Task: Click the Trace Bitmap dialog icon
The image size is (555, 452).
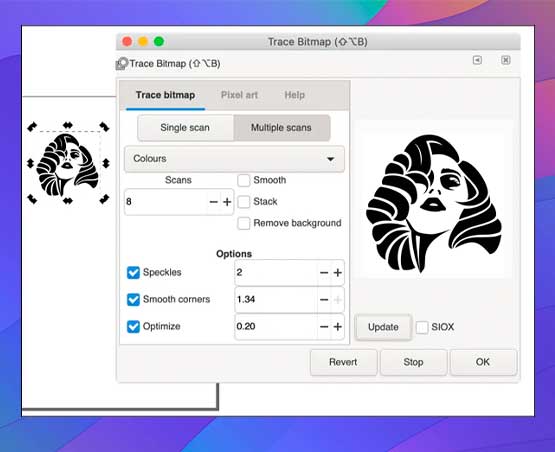Action: (x=121, y=64)
